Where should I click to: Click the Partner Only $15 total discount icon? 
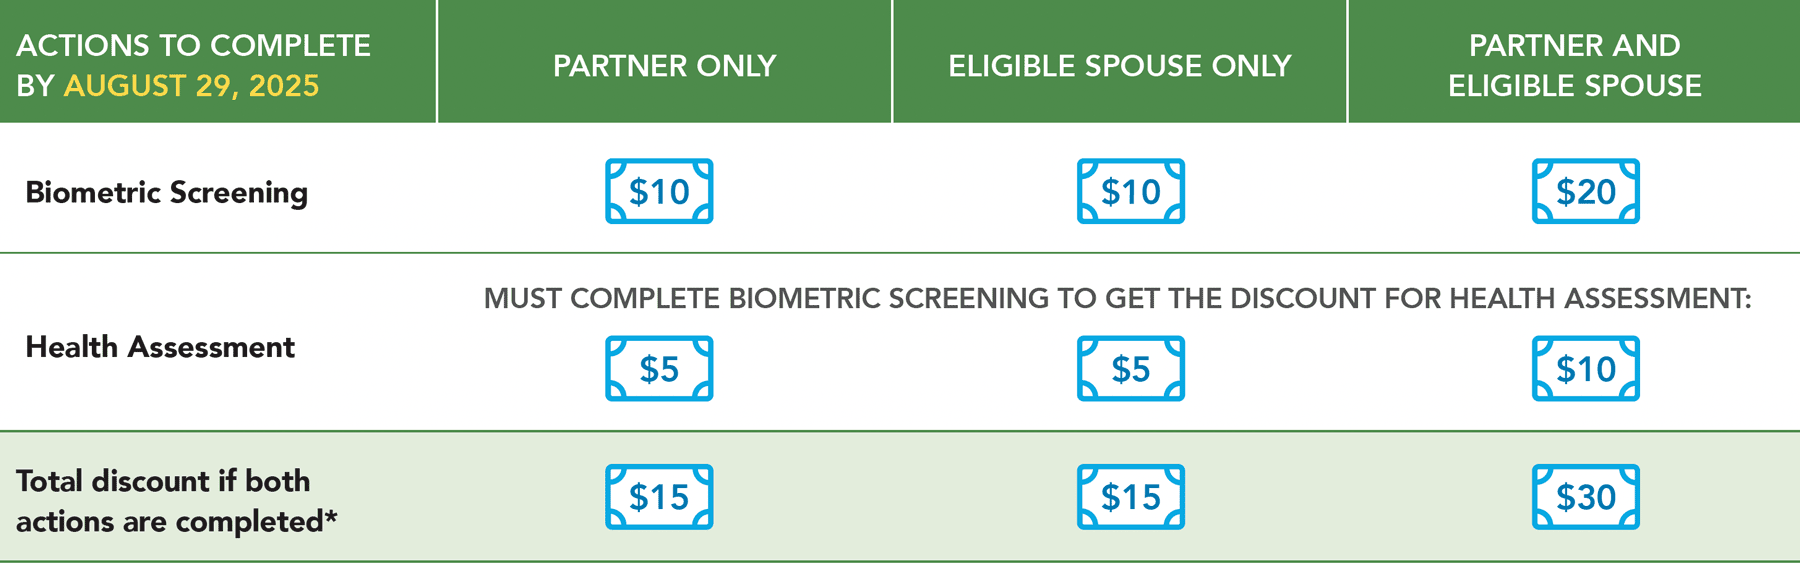(659, 497)
